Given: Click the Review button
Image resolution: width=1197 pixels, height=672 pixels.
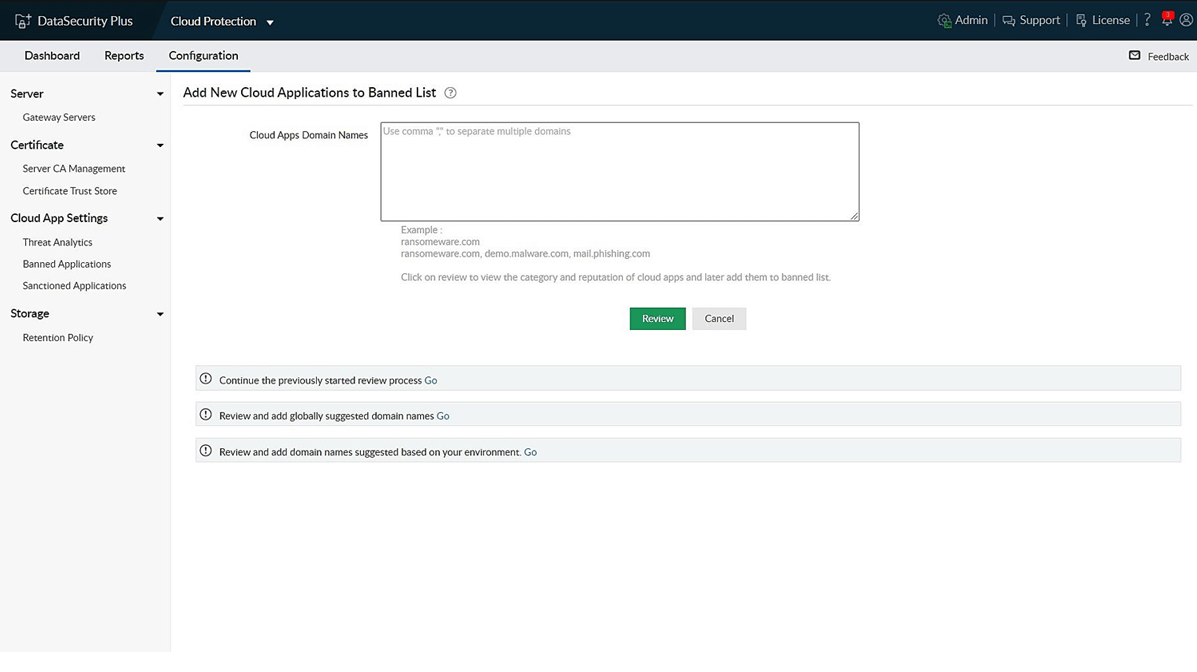Looking at the screenshot, I should 657,318.
